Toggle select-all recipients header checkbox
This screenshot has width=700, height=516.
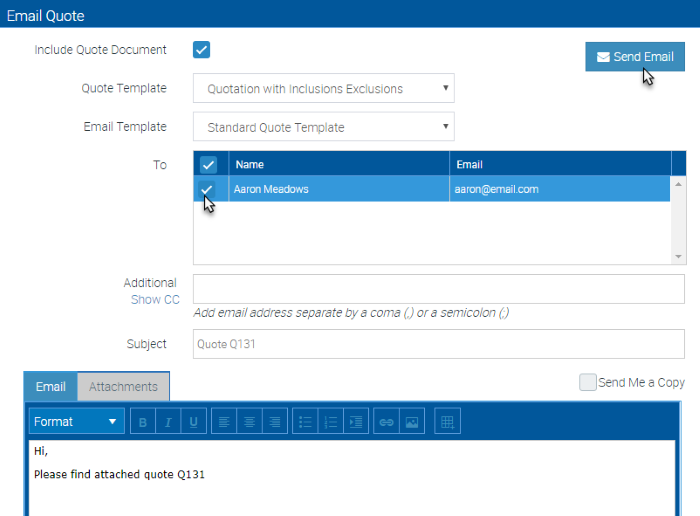click(x=208, y=164)
